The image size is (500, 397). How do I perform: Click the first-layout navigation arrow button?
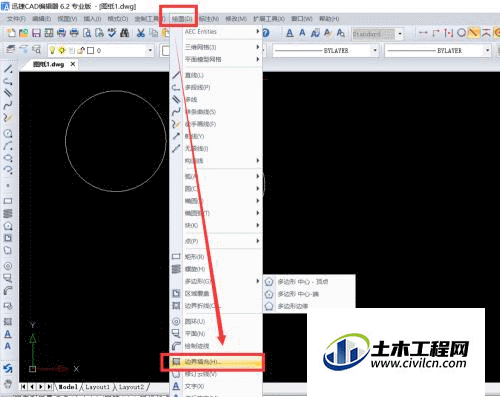coord(23,387)
